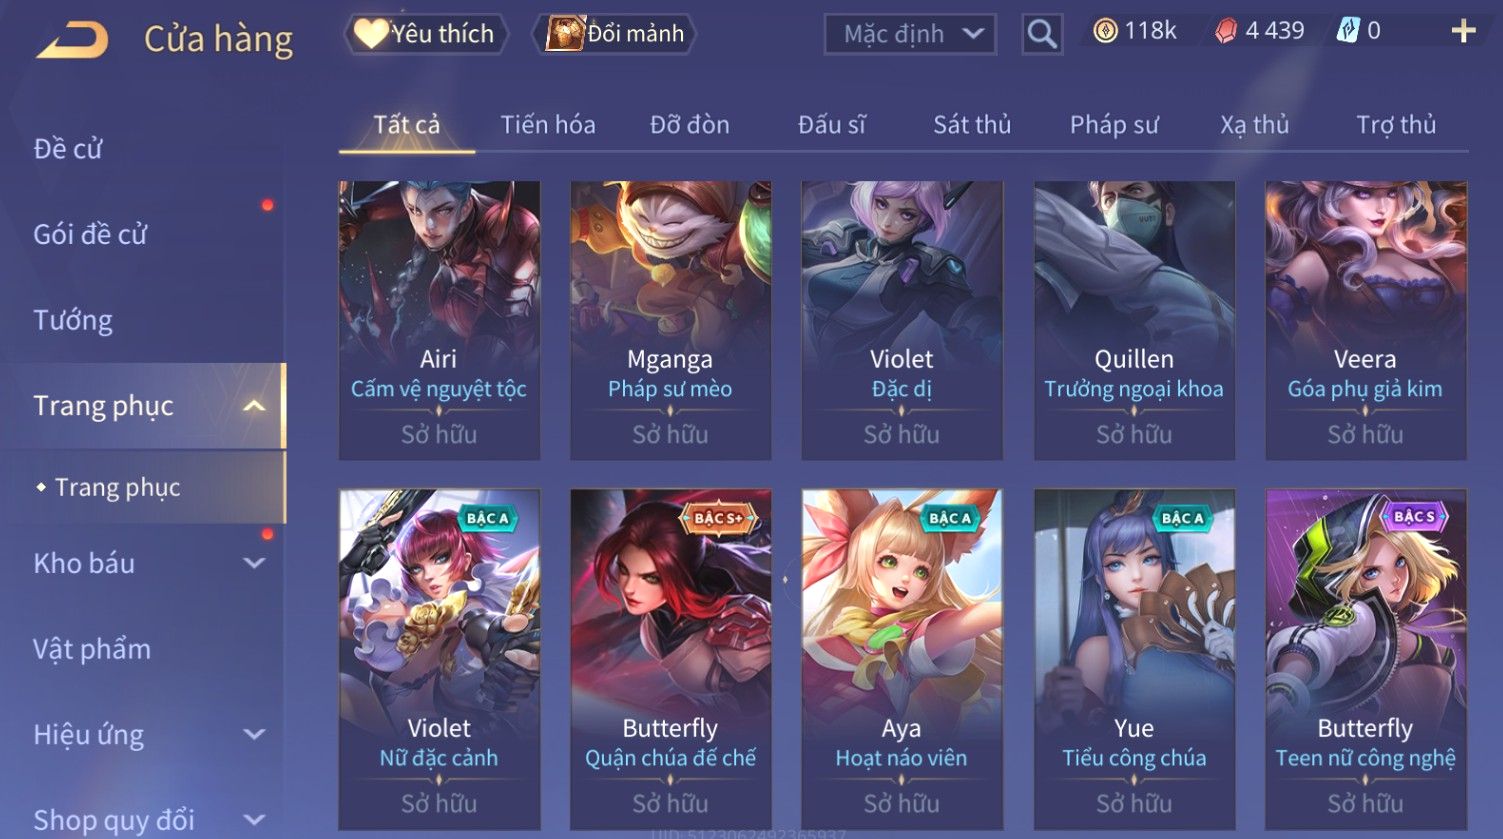The width and height of the screenshot is (1503, 839).
Task: Select Butterfly Quận chúa đế chế skin
Action: (x=670, y=660)
